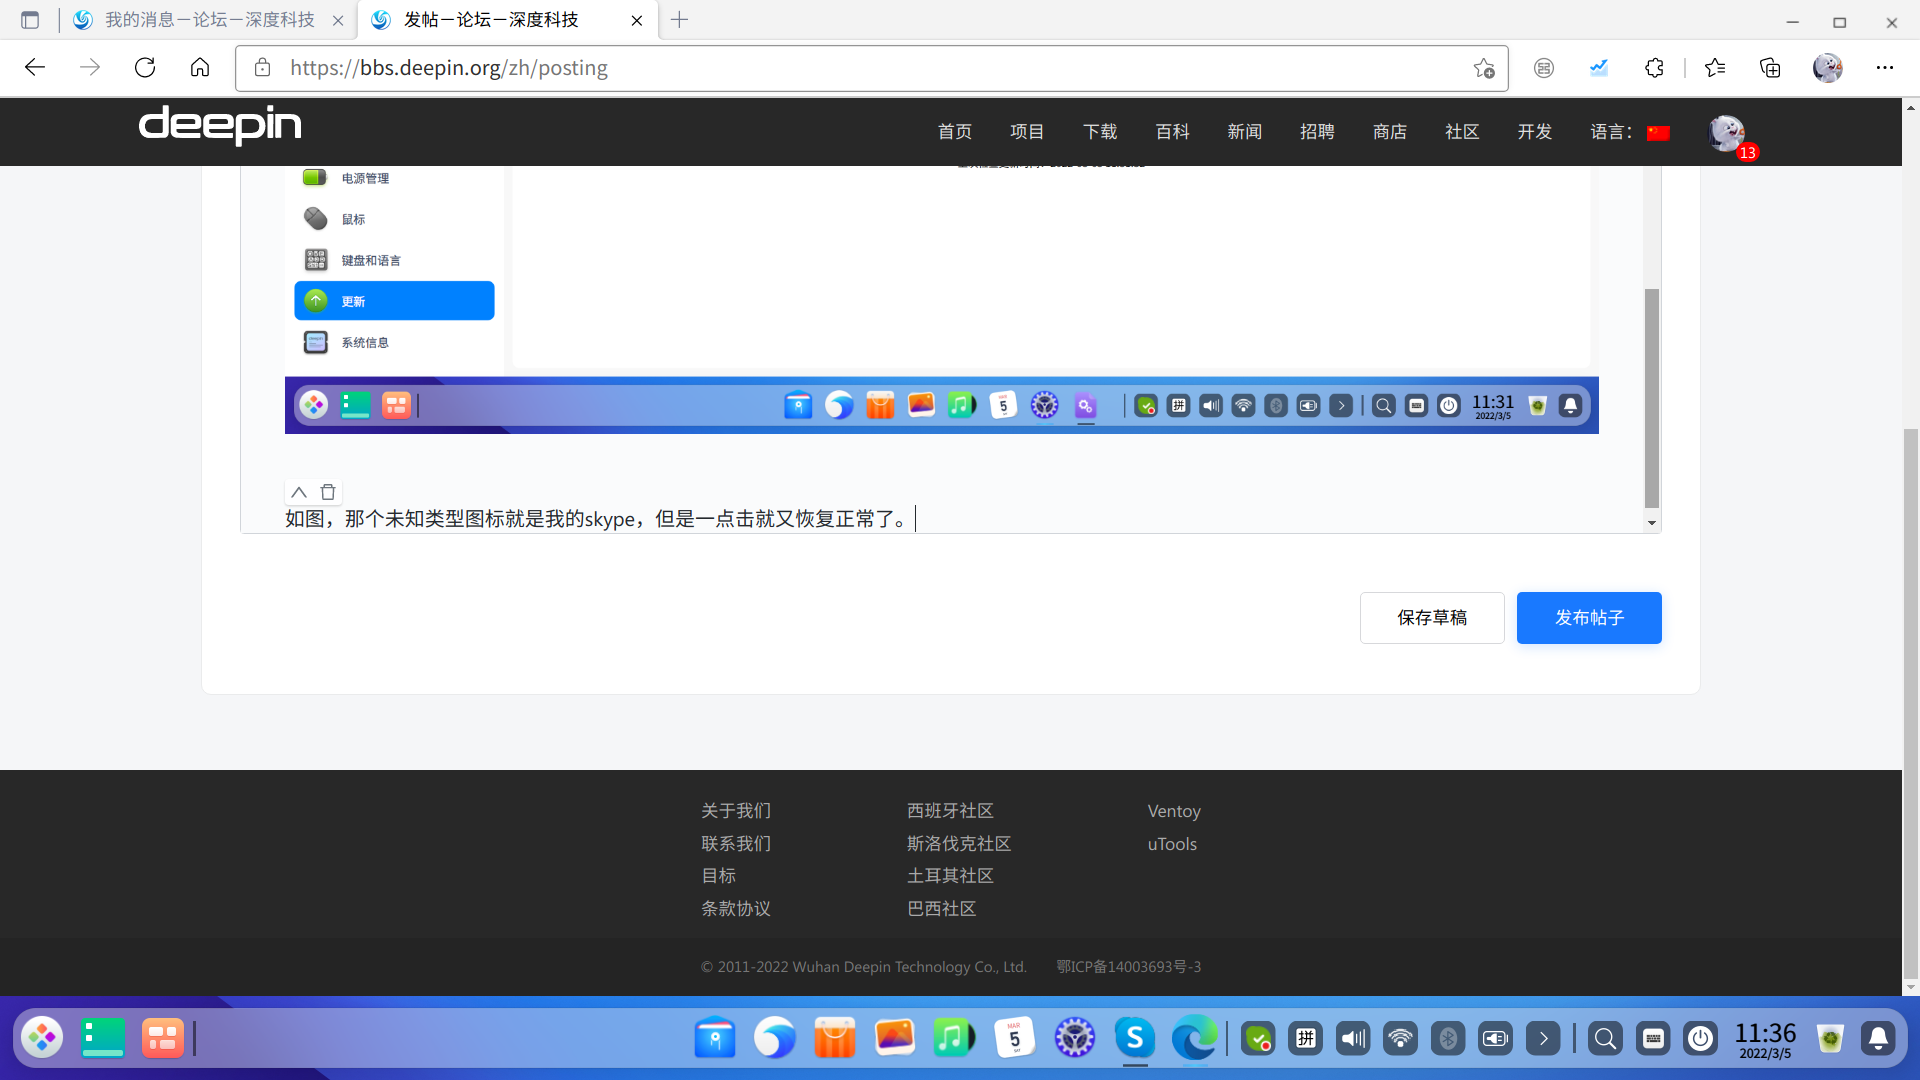Toggle the volume tray icon
Image resolution: width=1920 pixels, height=1080 pixels.
click(1353, 1038)
